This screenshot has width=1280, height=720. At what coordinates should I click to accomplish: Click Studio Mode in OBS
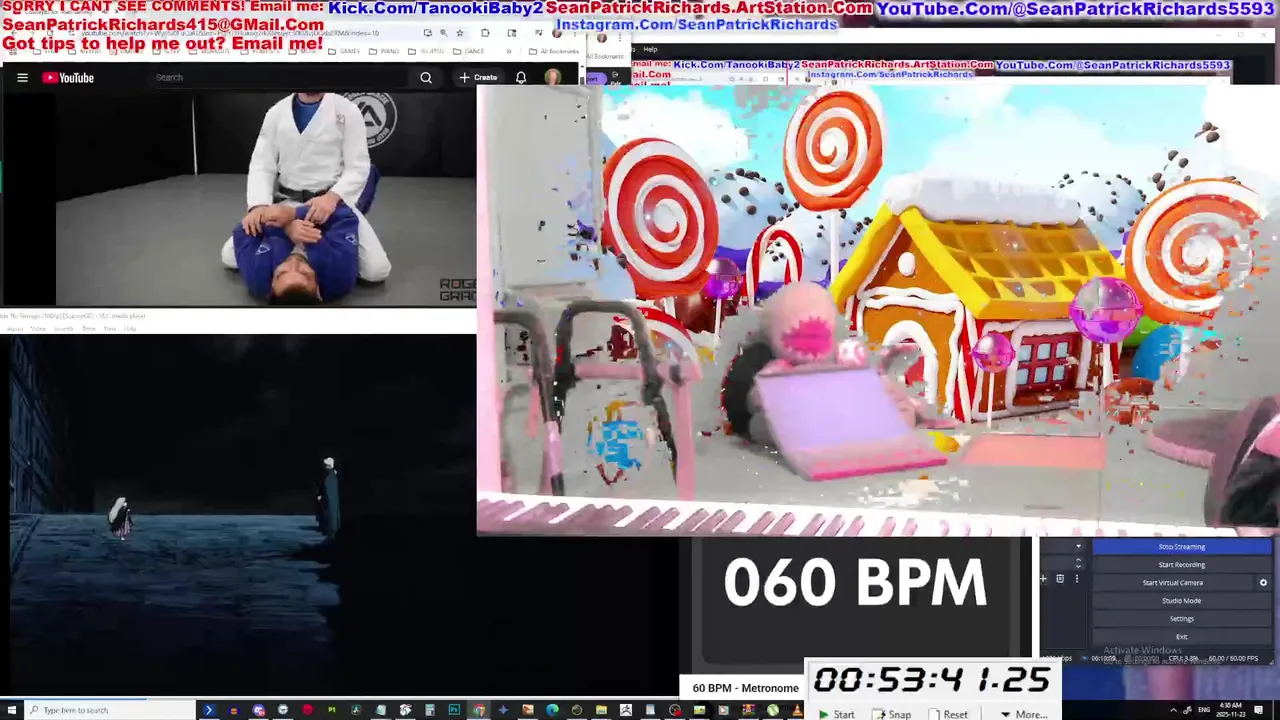coord(1181,601)
